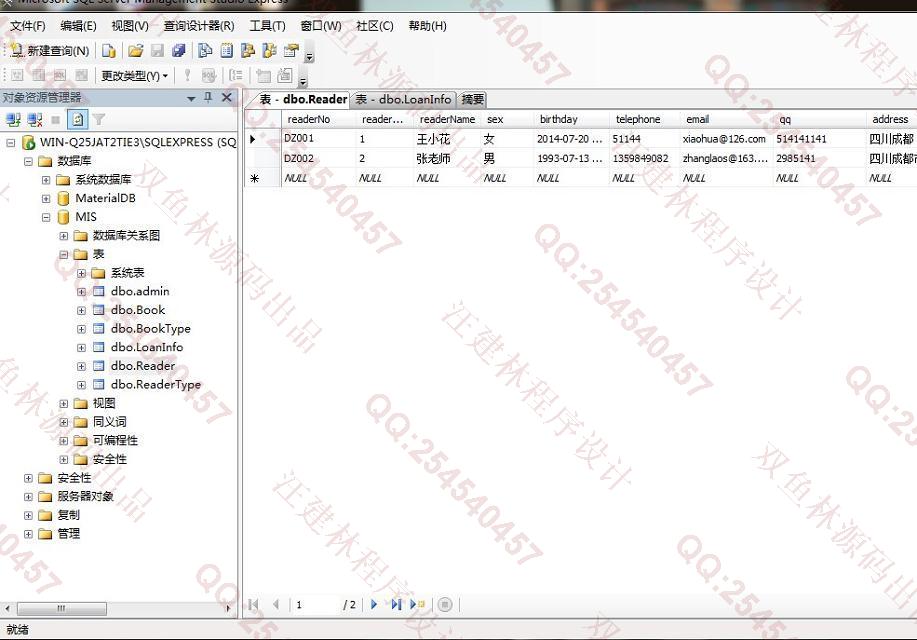Click the Add Group By icon

pyautogui.click(x=236, y=75)
